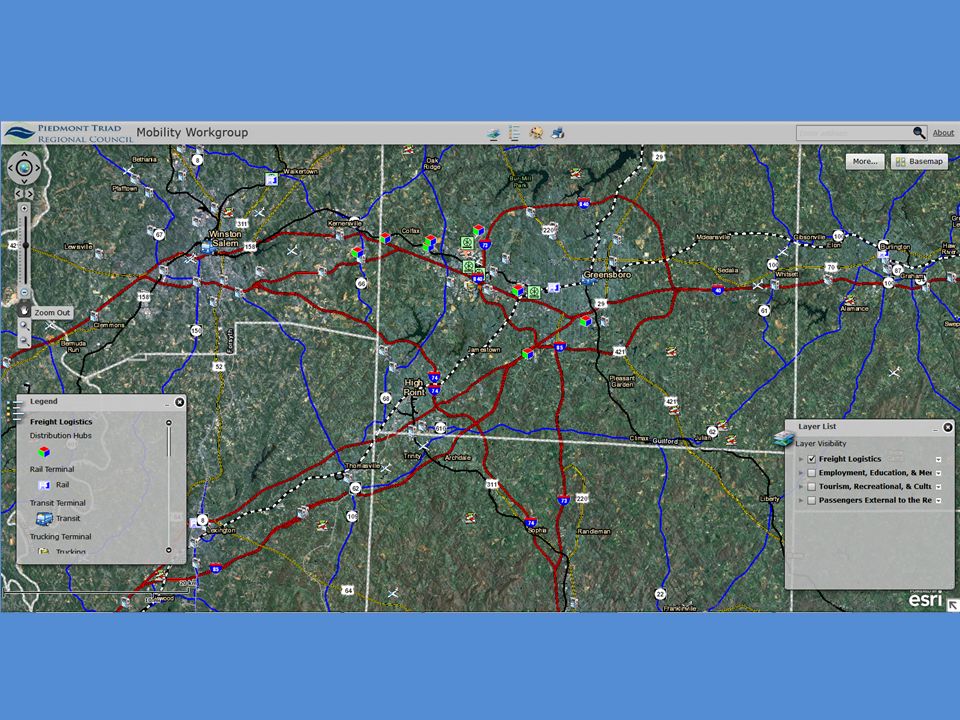The image size is (960, 720).
Task: Open Tourism, Recreational layer options dropdown
Action: (939, 487)
